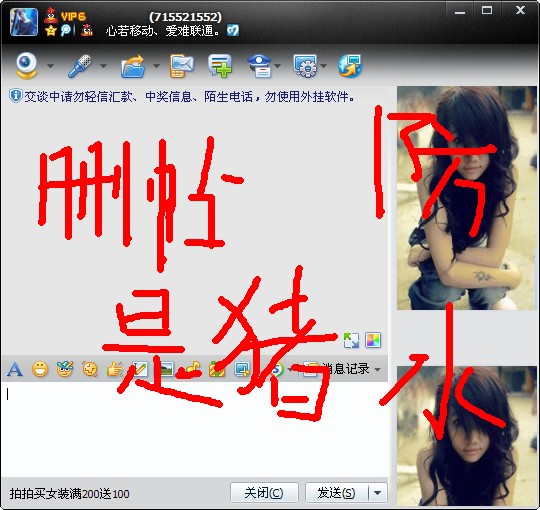Click the 关闭(C) close chat button
Viewport: 540px width, 510px height.
pos(264,493)
